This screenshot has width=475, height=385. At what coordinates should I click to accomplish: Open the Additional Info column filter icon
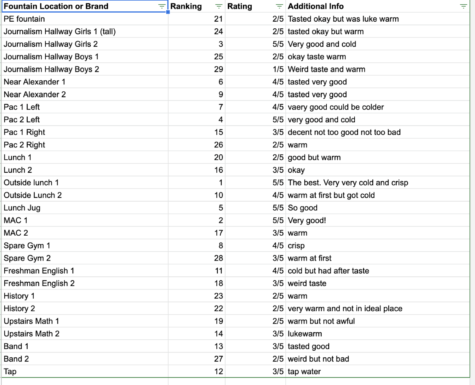pyautogui.click(x=463, y=6)
